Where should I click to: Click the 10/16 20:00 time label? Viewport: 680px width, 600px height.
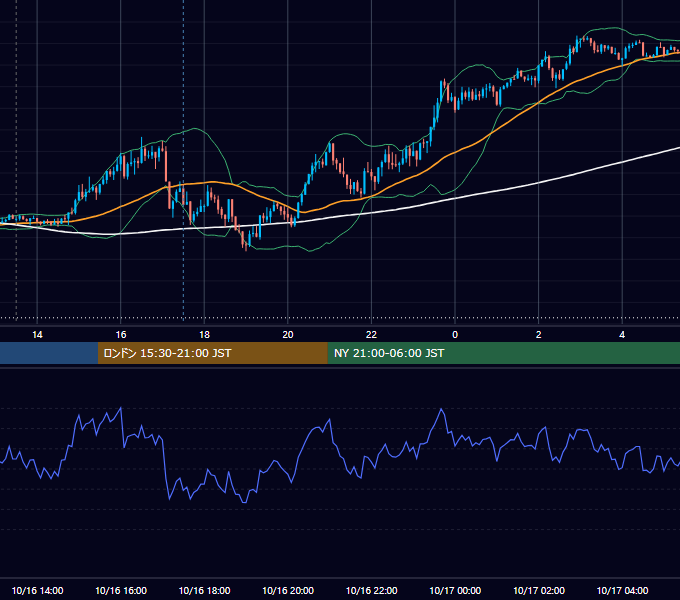pyautogui.click(x=288, y=590)
